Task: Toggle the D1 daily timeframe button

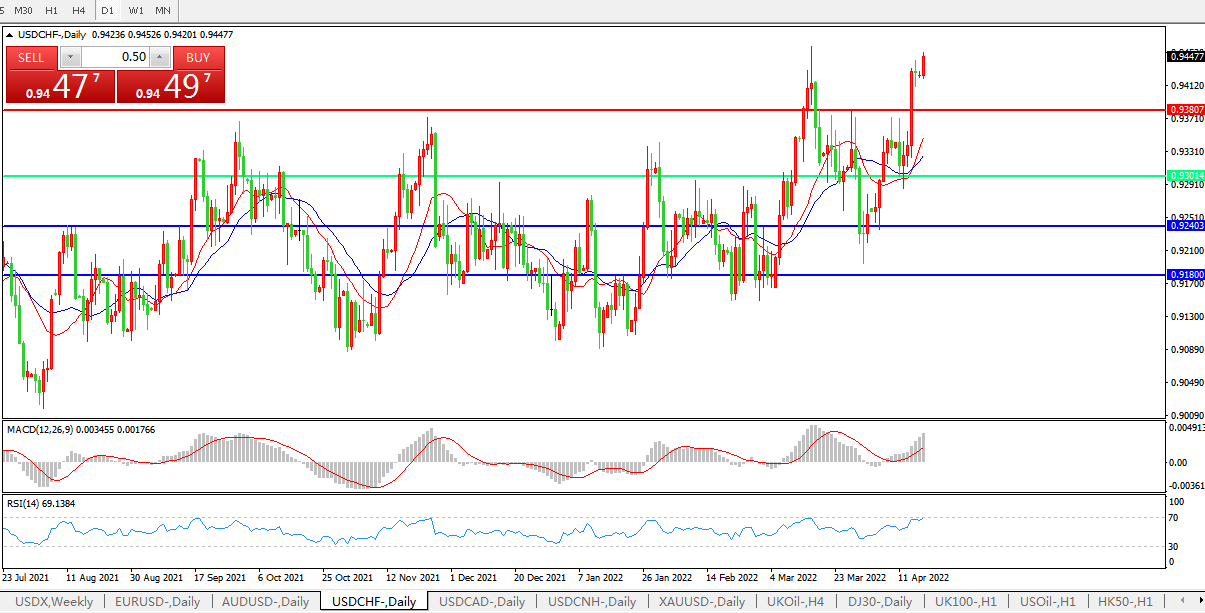Action: [x=107, y=10]
